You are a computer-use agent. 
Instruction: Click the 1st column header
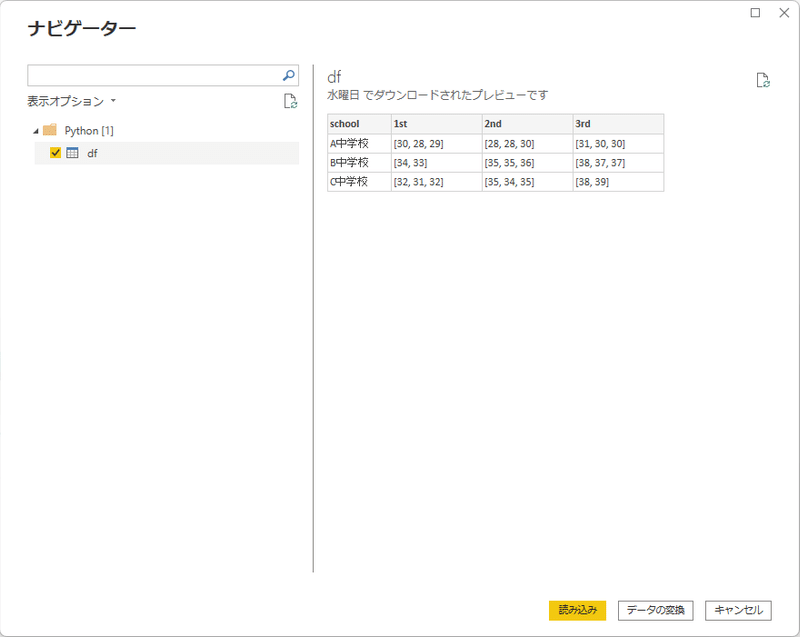pos(437,124)
